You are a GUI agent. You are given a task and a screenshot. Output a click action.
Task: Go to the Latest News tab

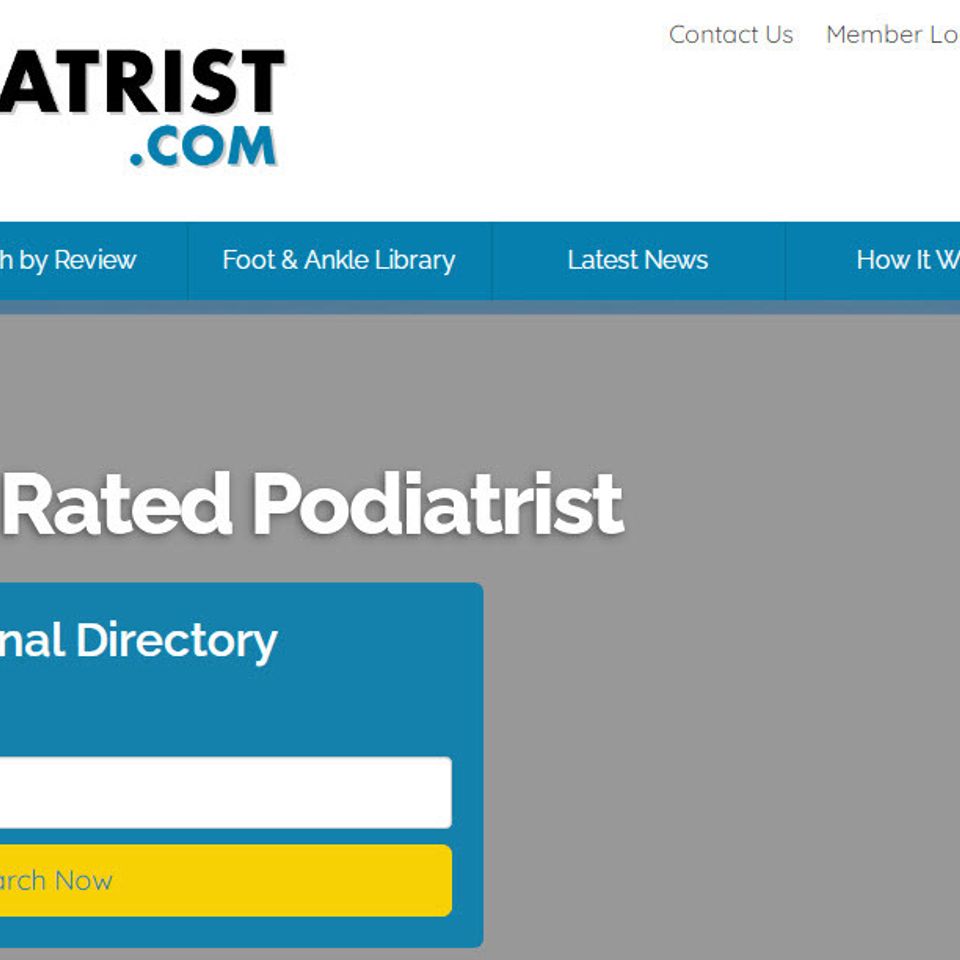[x=637, y=260]
